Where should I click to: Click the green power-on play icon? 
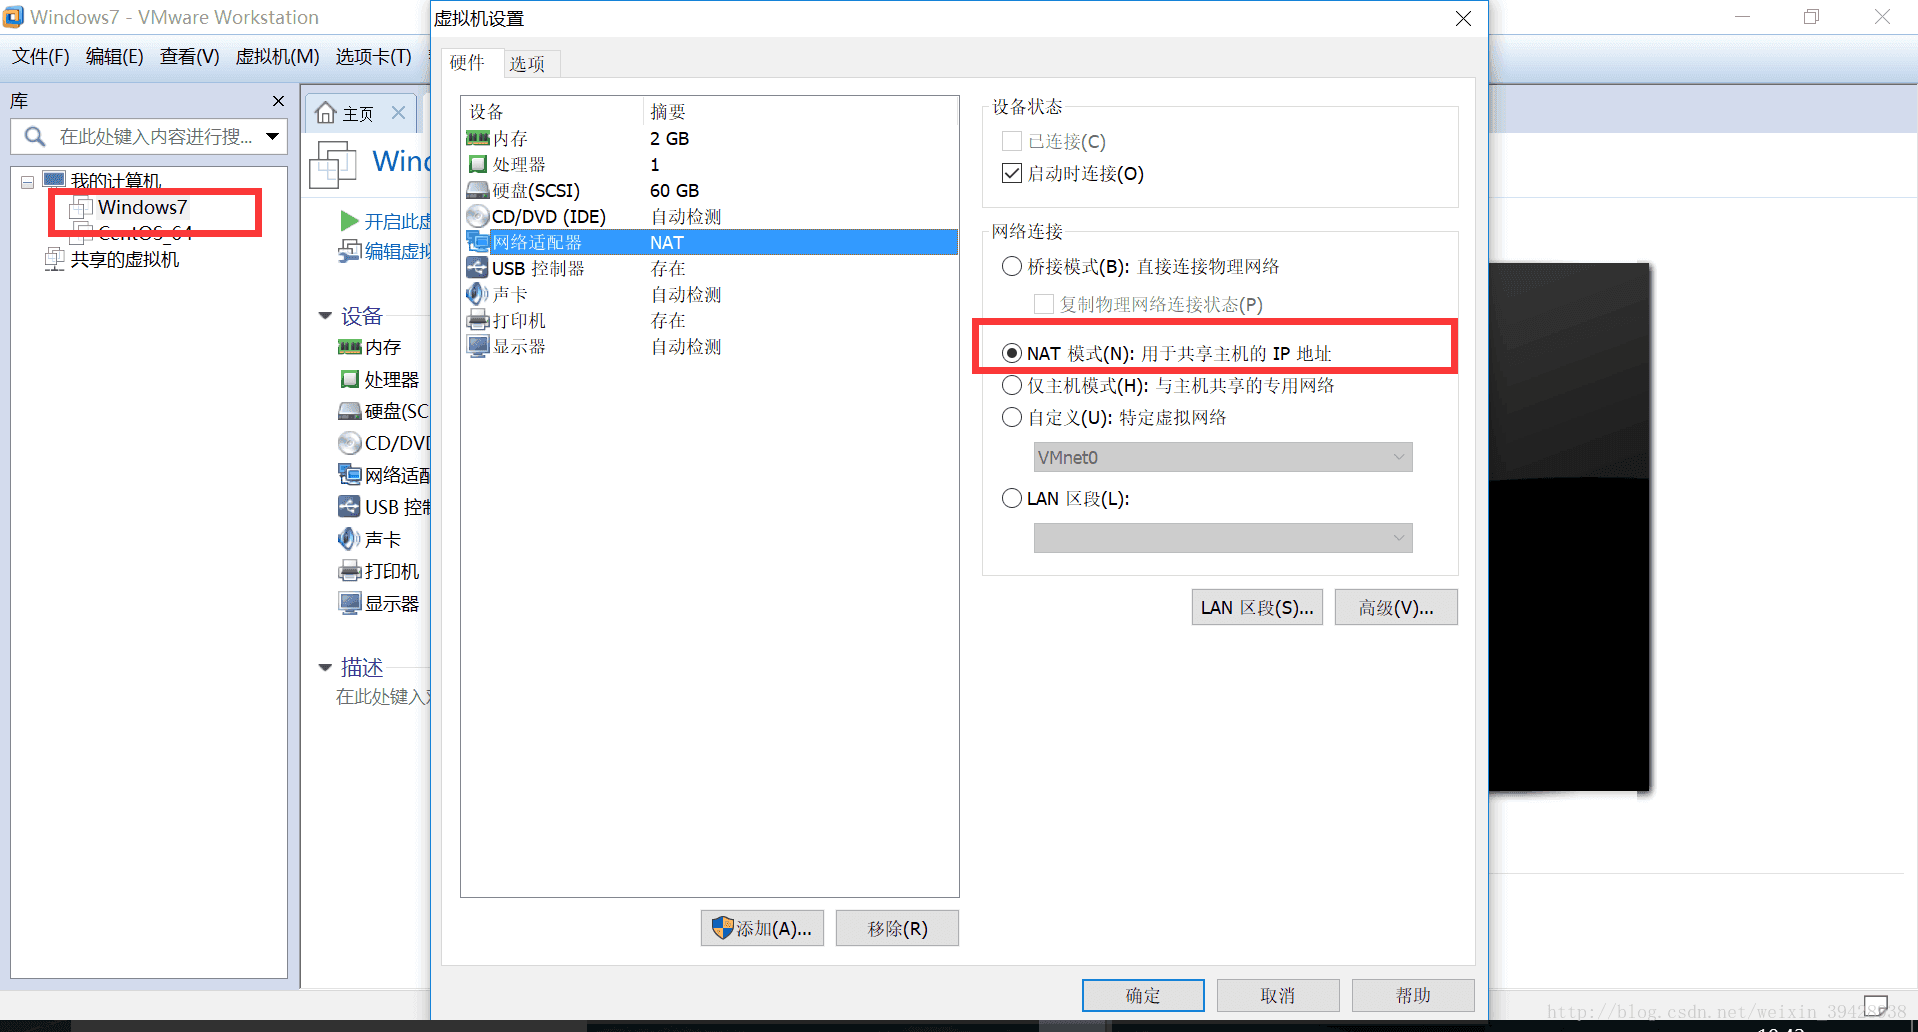pos(349,220)
